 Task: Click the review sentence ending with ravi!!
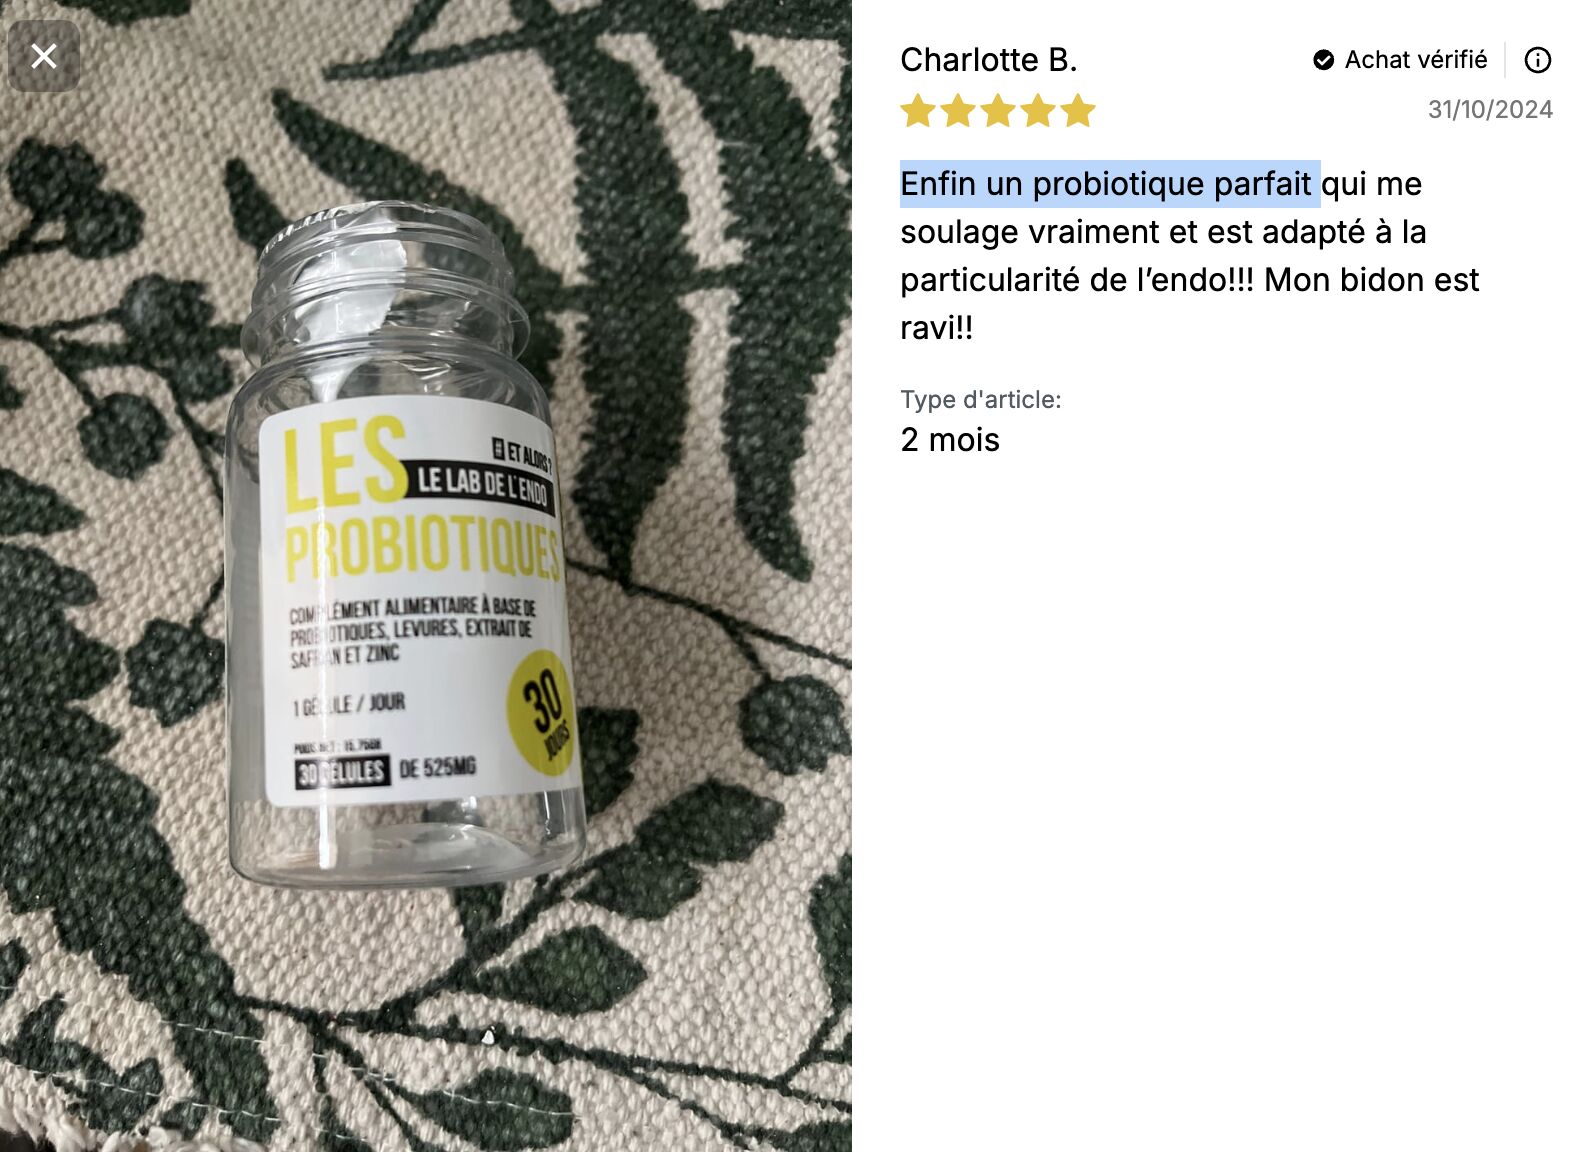coord(1188,256)
